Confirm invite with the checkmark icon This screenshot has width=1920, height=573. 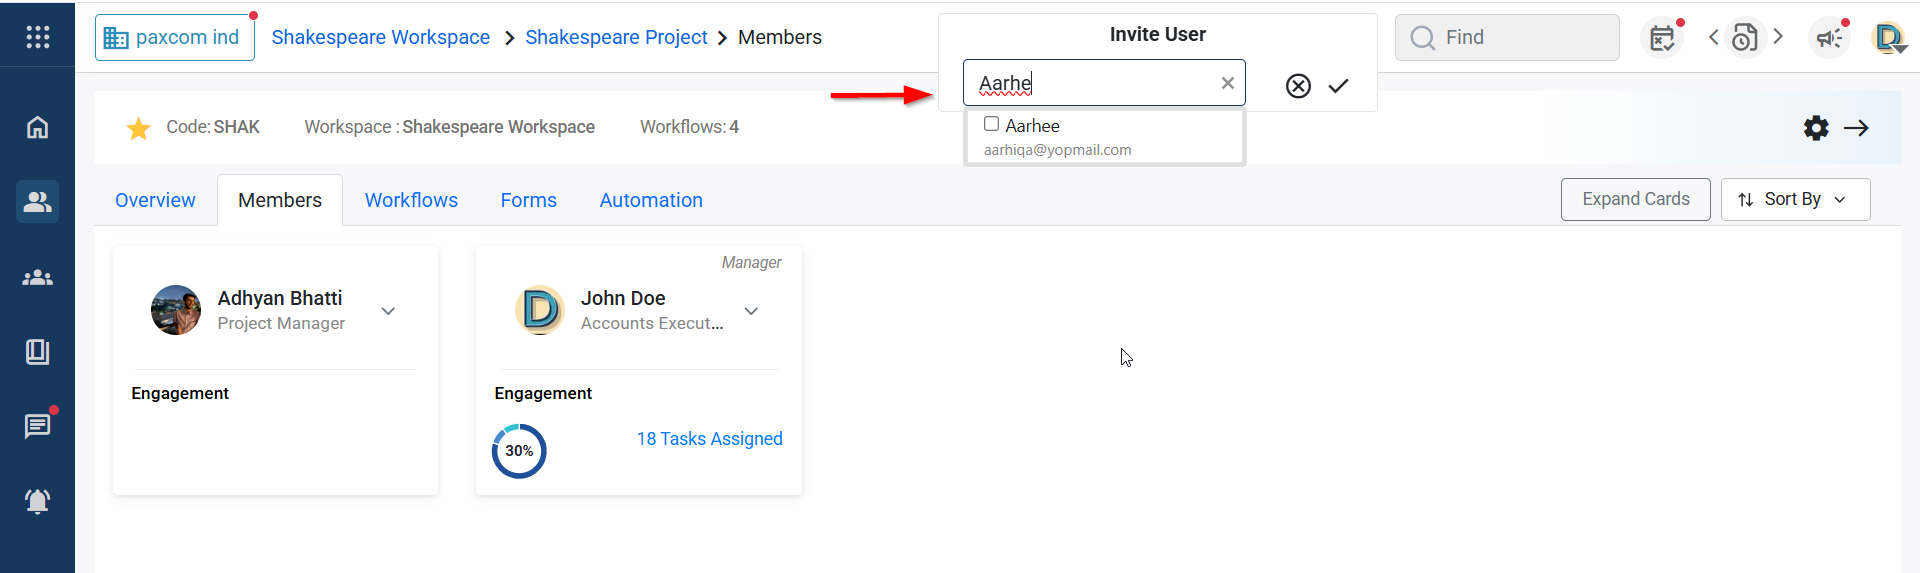coord(1338,86)
